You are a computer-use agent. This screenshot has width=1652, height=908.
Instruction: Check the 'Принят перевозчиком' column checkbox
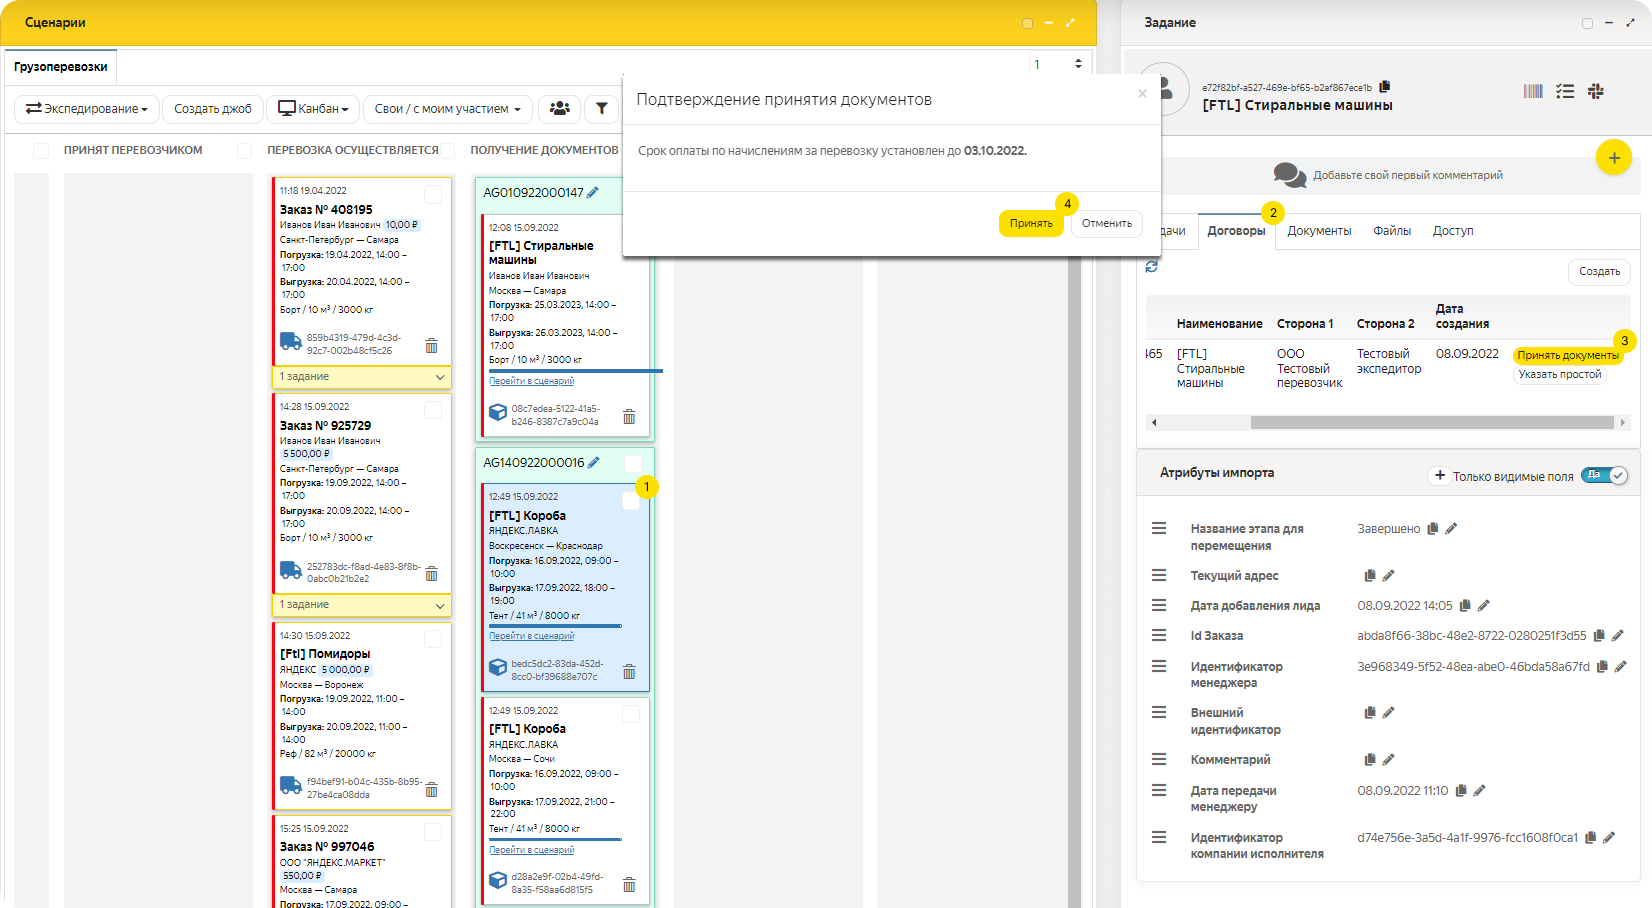coord(41,150)
